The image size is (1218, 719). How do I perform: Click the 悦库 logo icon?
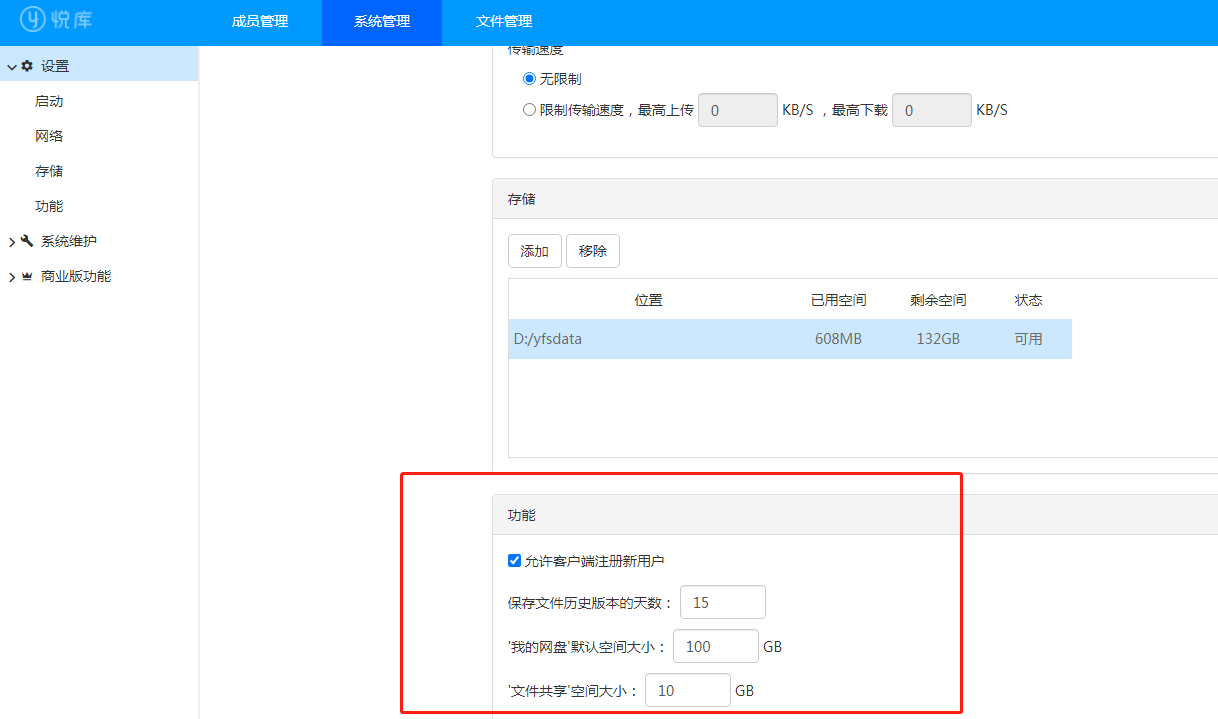33,19
